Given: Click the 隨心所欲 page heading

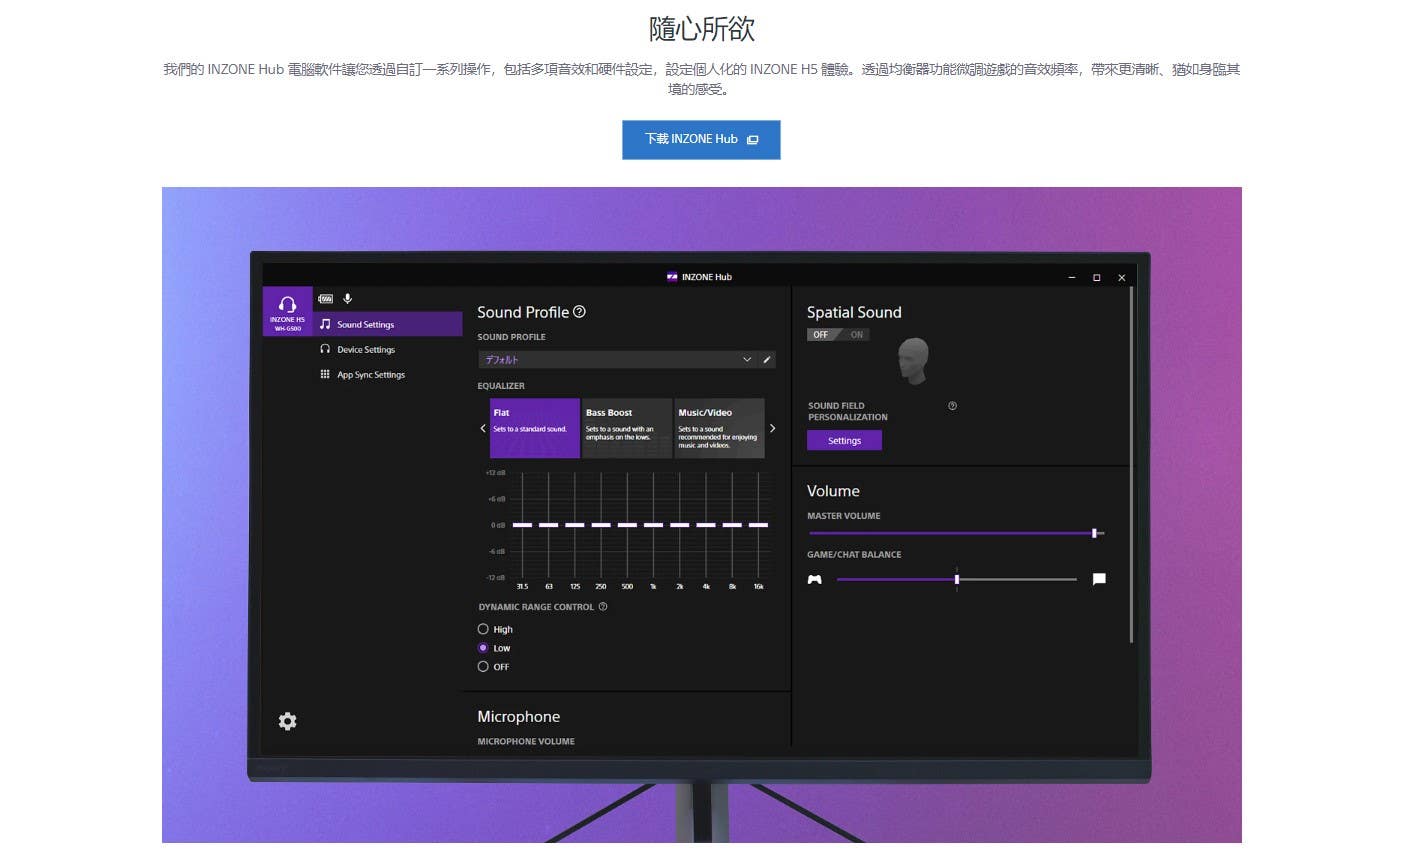Looking at the screenshot, I should click(701, 29).
